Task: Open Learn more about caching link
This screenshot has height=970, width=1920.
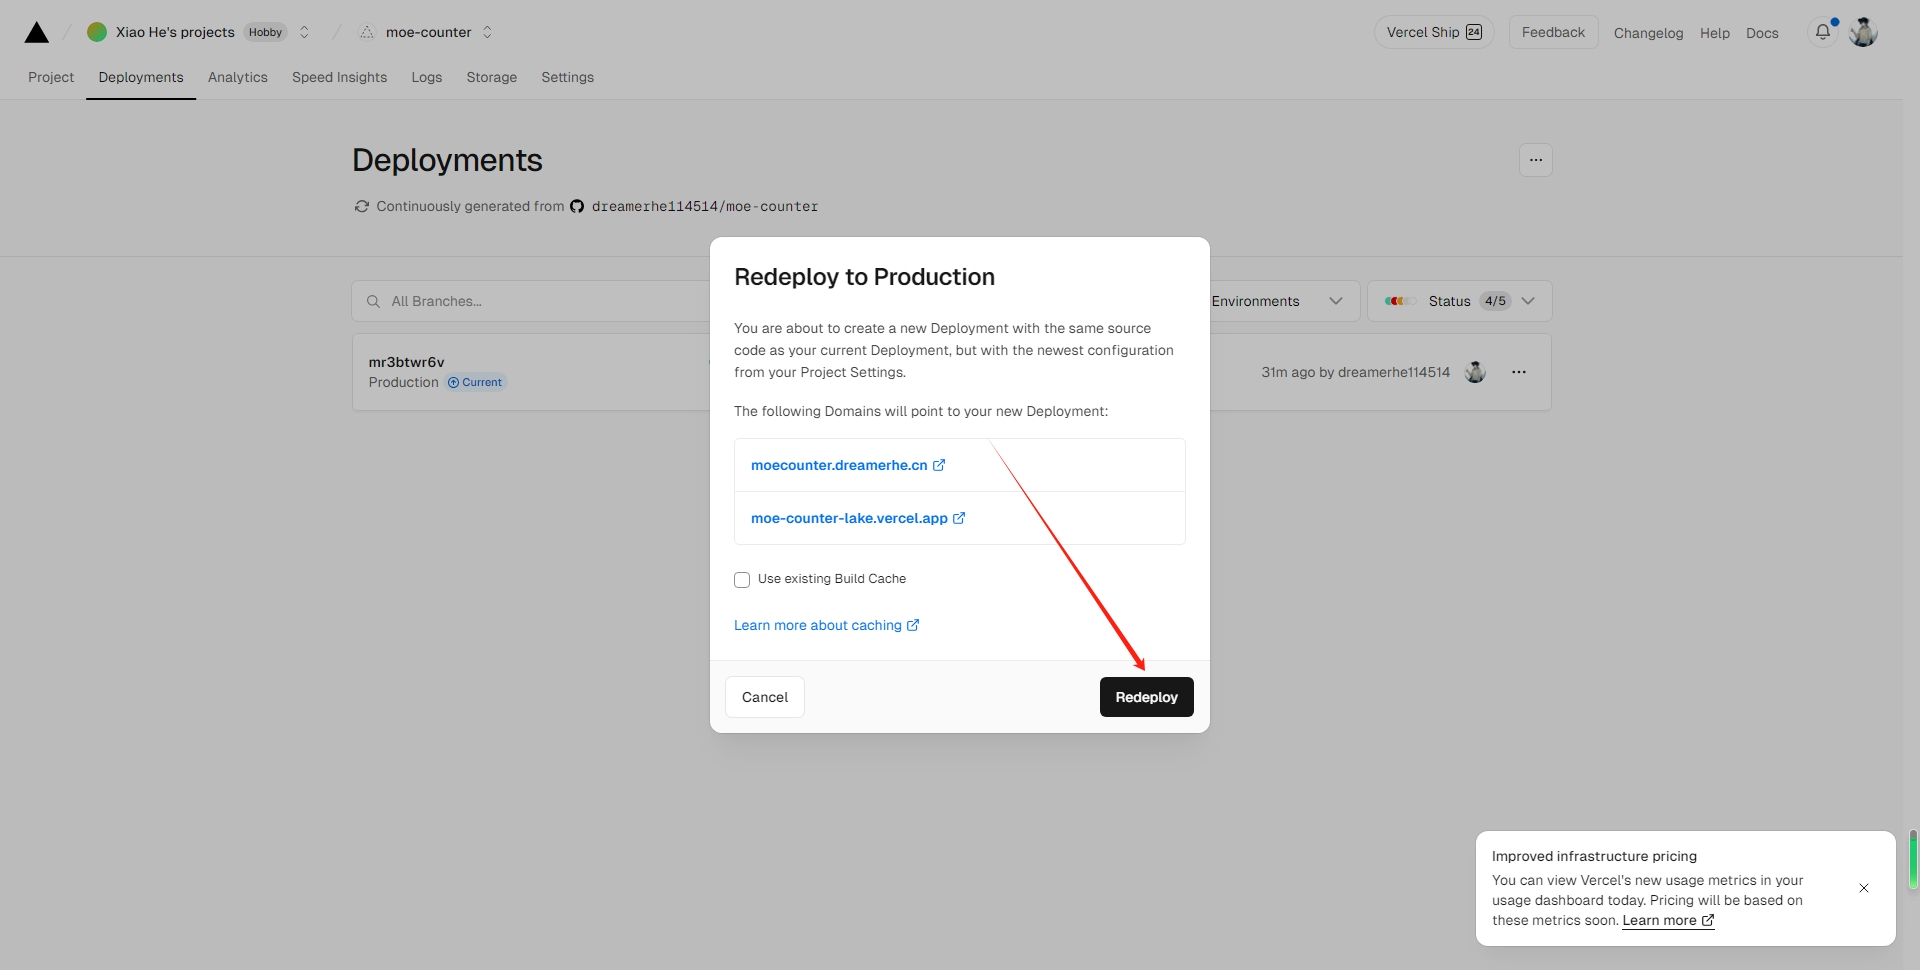Action: pos(818,625)
